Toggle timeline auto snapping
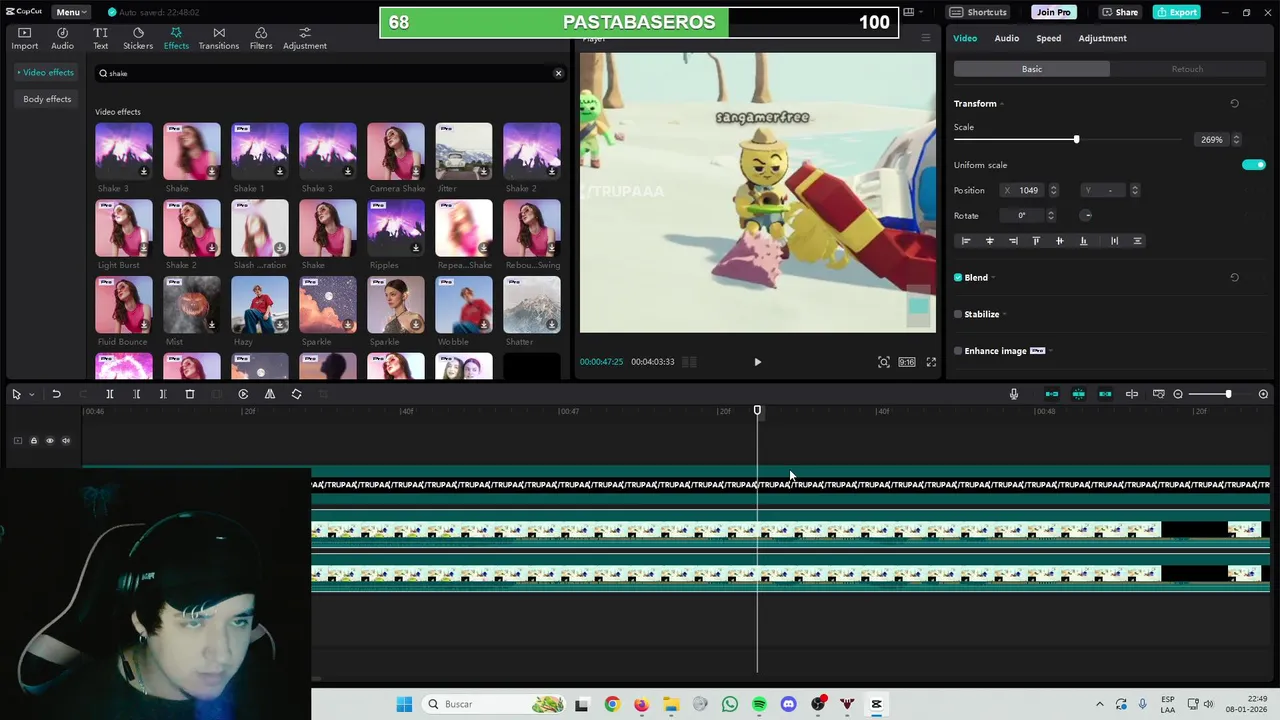Image resolution: width=1280 pixels, height=720 pixels. tap(1078, 394)
